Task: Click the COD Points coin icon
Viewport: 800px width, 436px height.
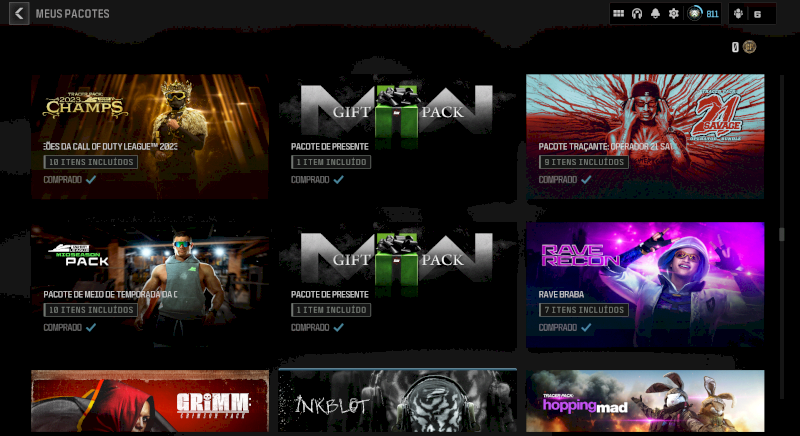Action: tap(749, 47)
